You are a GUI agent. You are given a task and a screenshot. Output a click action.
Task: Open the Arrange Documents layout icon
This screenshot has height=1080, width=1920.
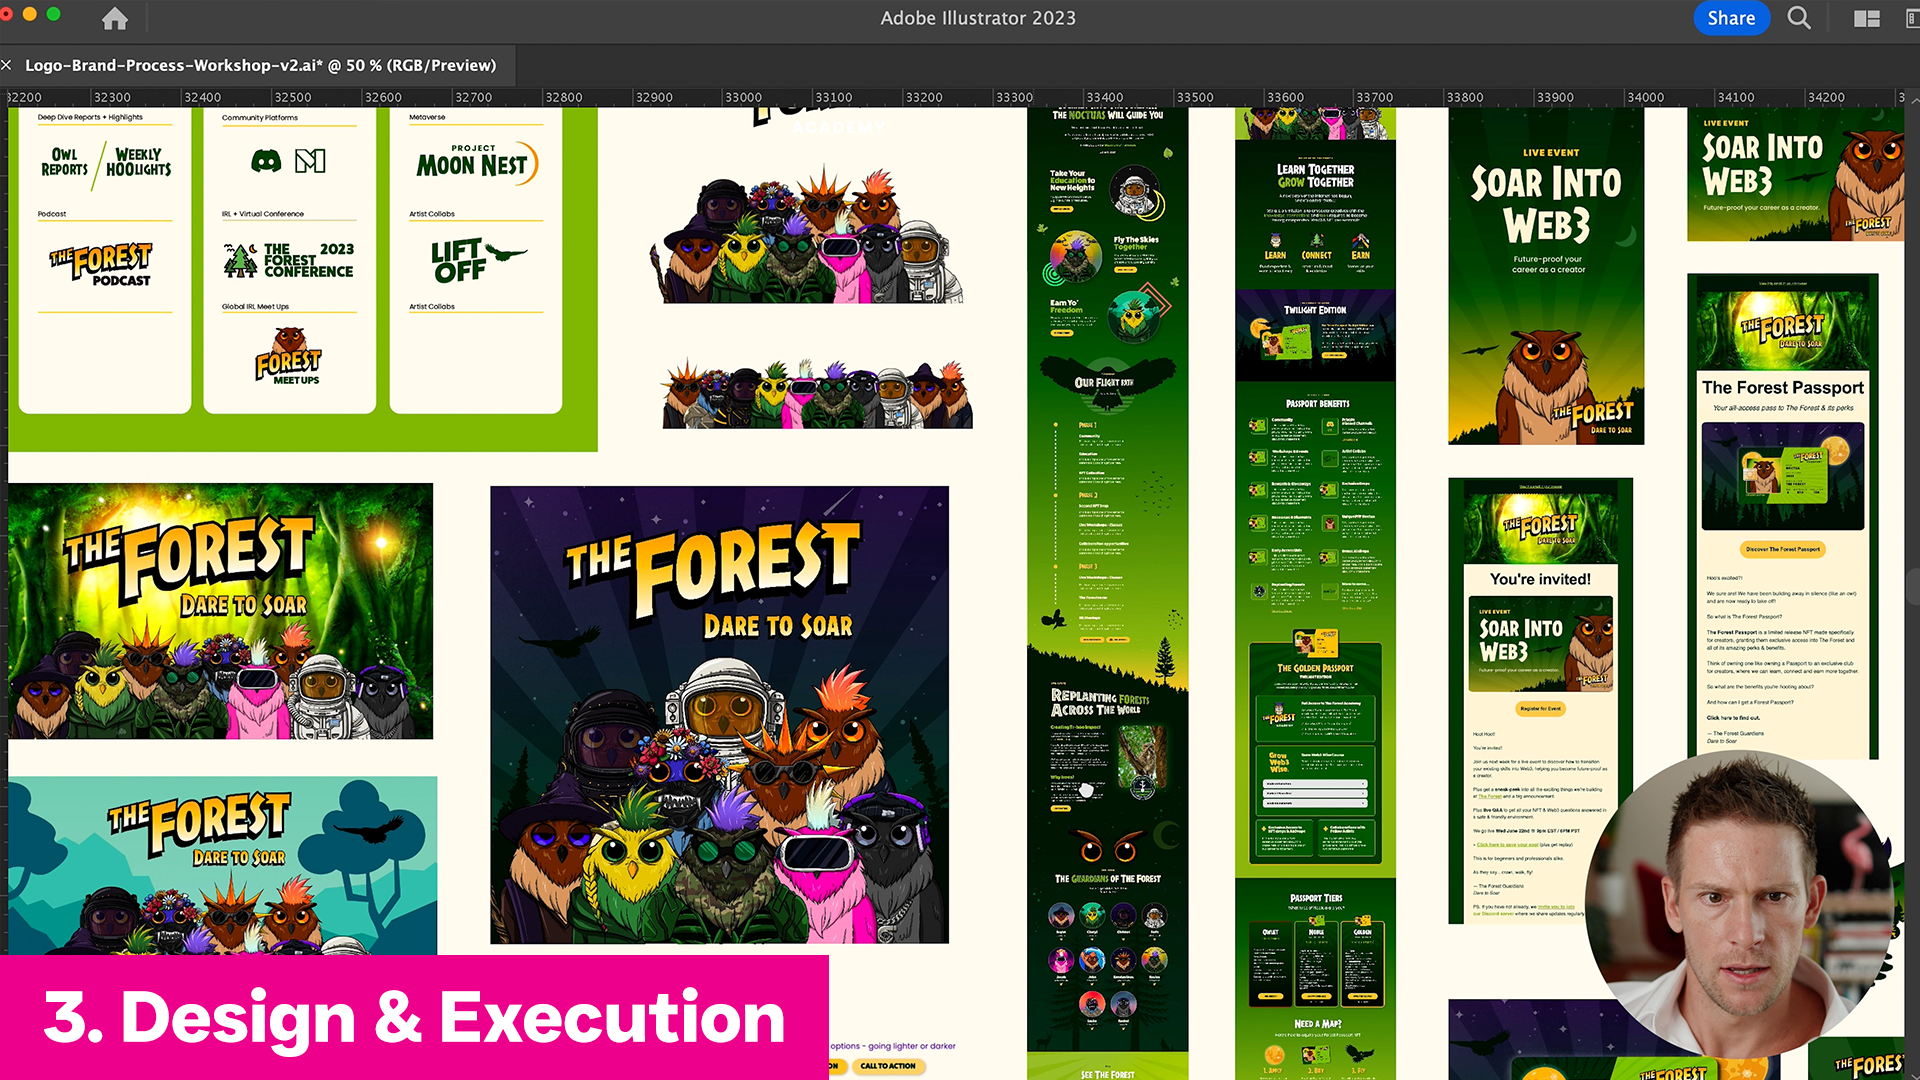[x=1866, y=19]
